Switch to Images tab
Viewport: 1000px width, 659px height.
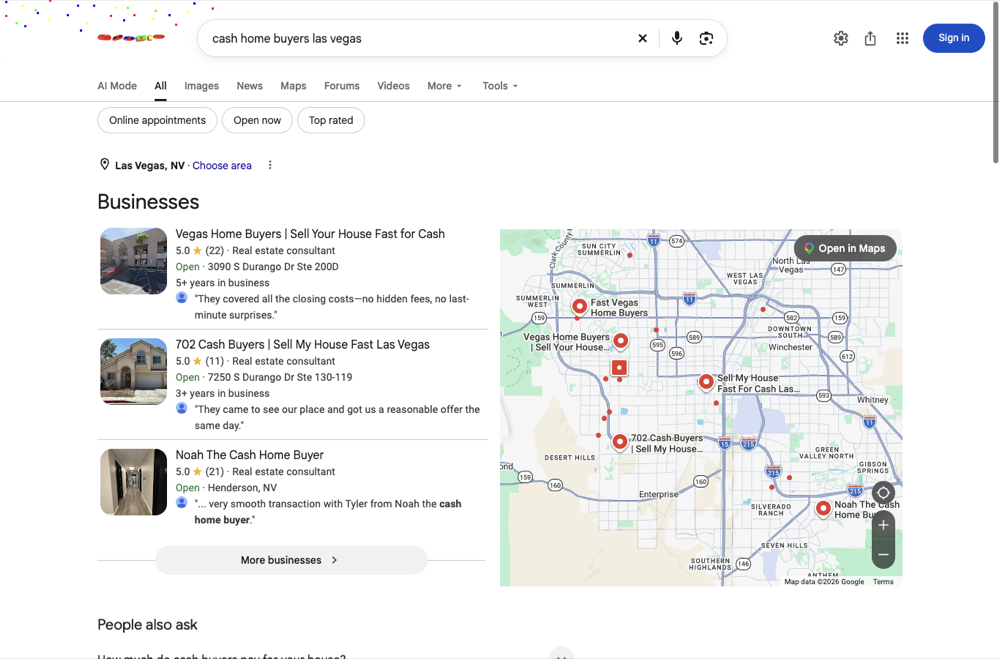[202, 85]
